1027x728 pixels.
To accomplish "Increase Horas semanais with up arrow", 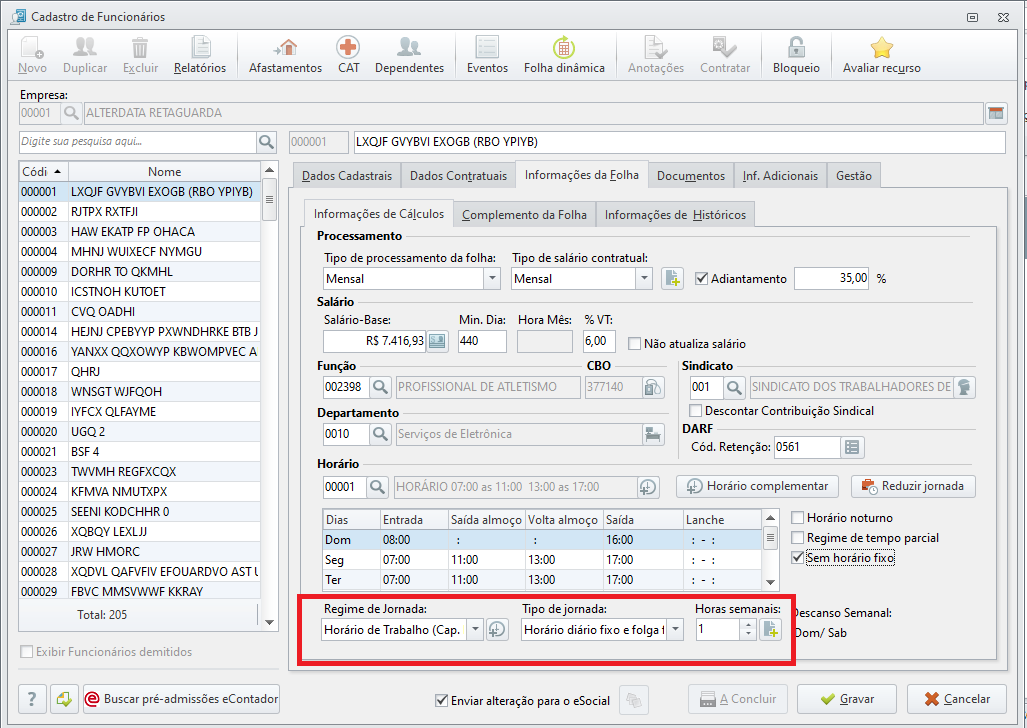I will pyautogui.click(x=749, y=625).
